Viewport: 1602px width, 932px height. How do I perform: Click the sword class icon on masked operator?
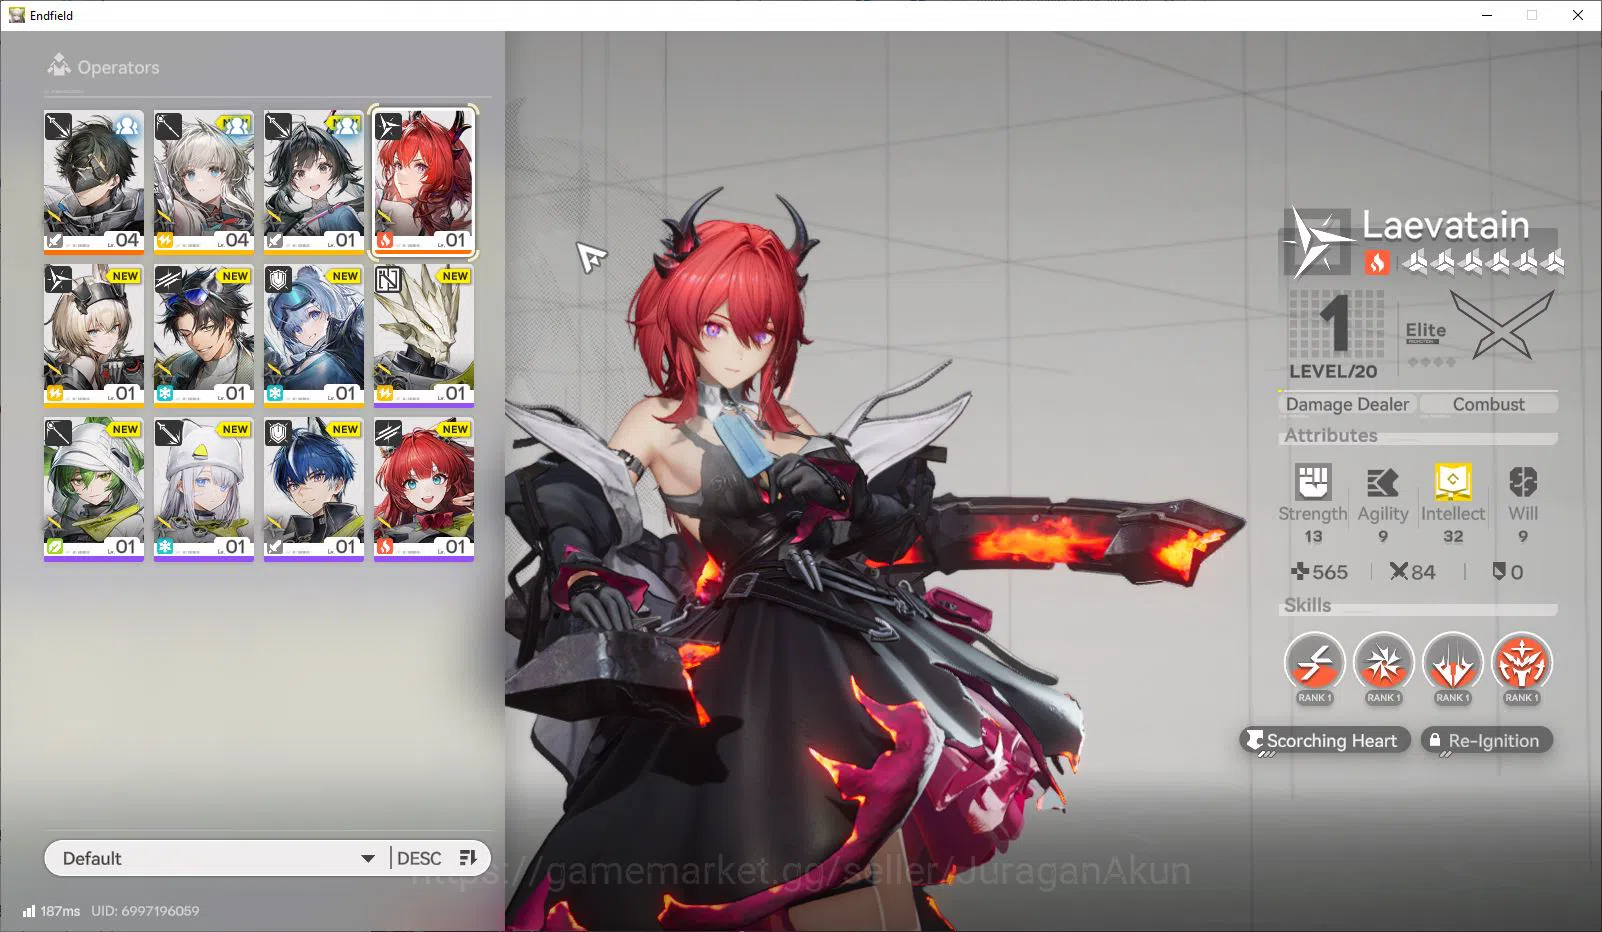click(59, 127)
